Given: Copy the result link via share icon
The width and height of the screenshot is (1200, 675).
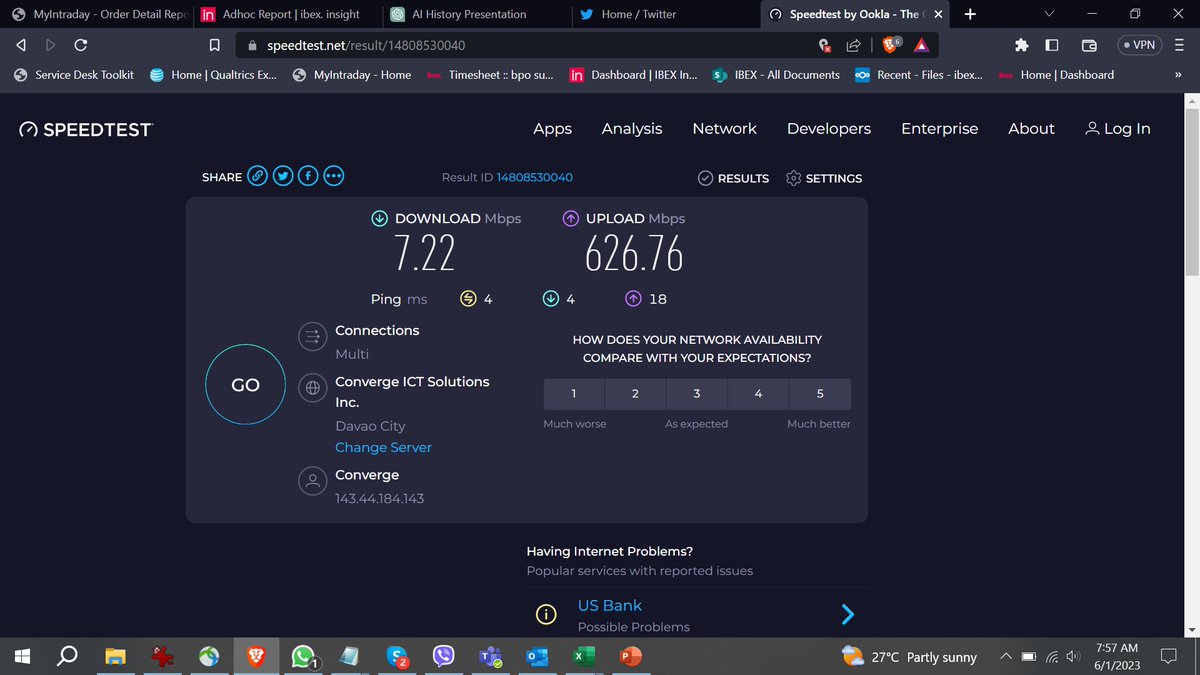Looking at the screenshot, I should (258, 176).
